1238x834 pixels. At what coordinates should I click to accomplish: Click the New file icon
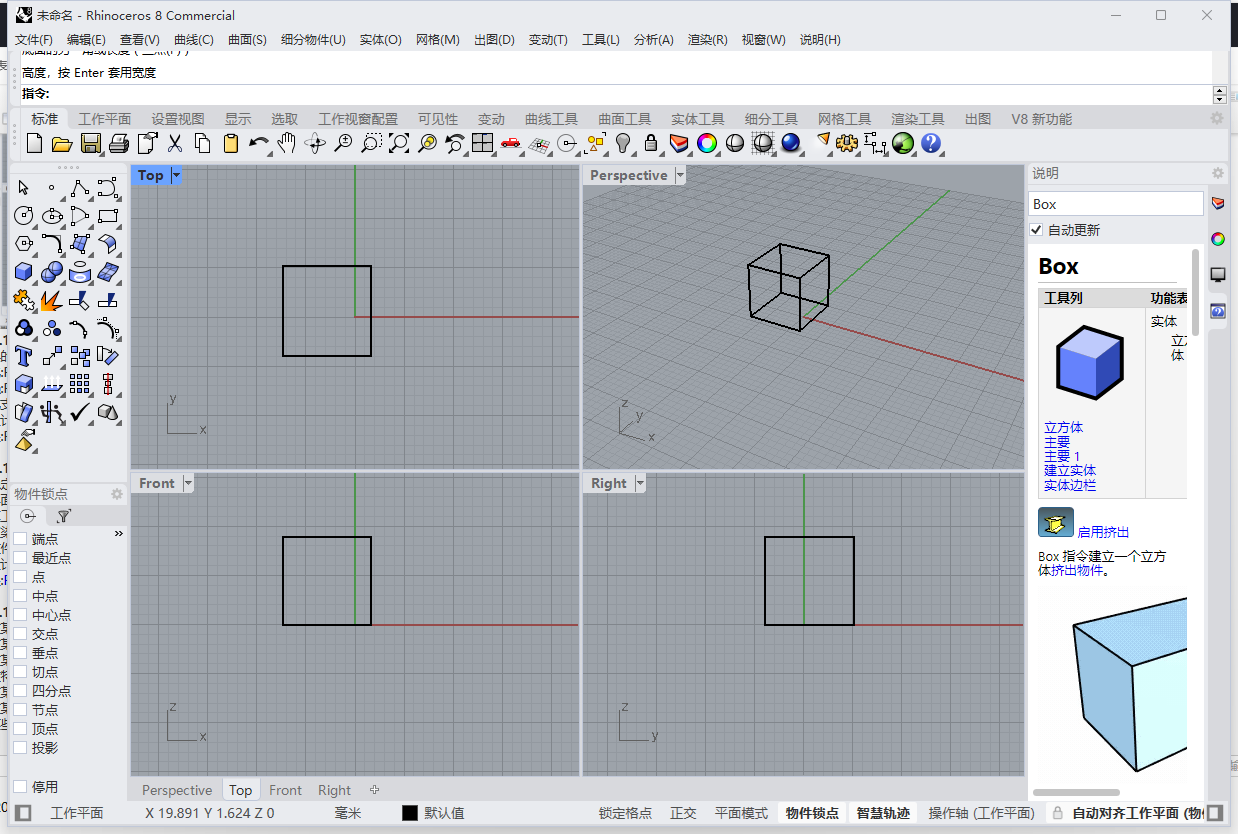pos(34,143)
